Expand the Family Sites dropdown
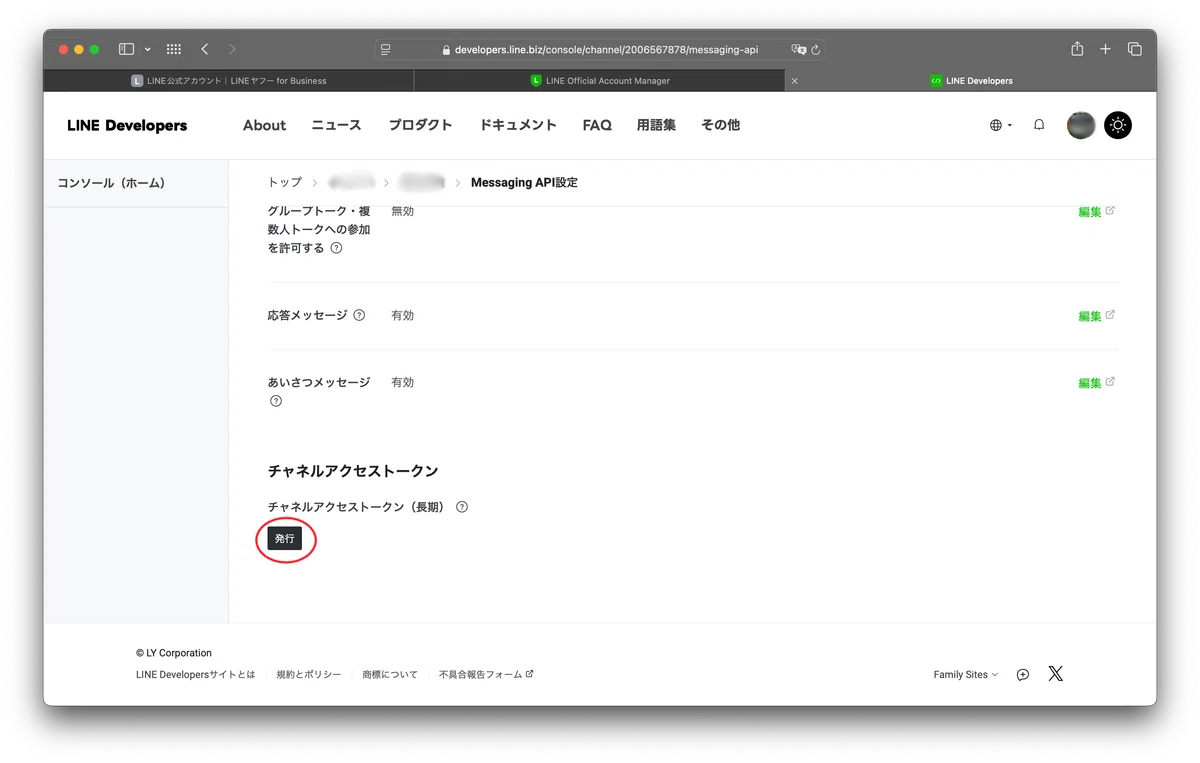Image resolution: width=1200 pixels, height=763 pixels. [x=965, y=675]
